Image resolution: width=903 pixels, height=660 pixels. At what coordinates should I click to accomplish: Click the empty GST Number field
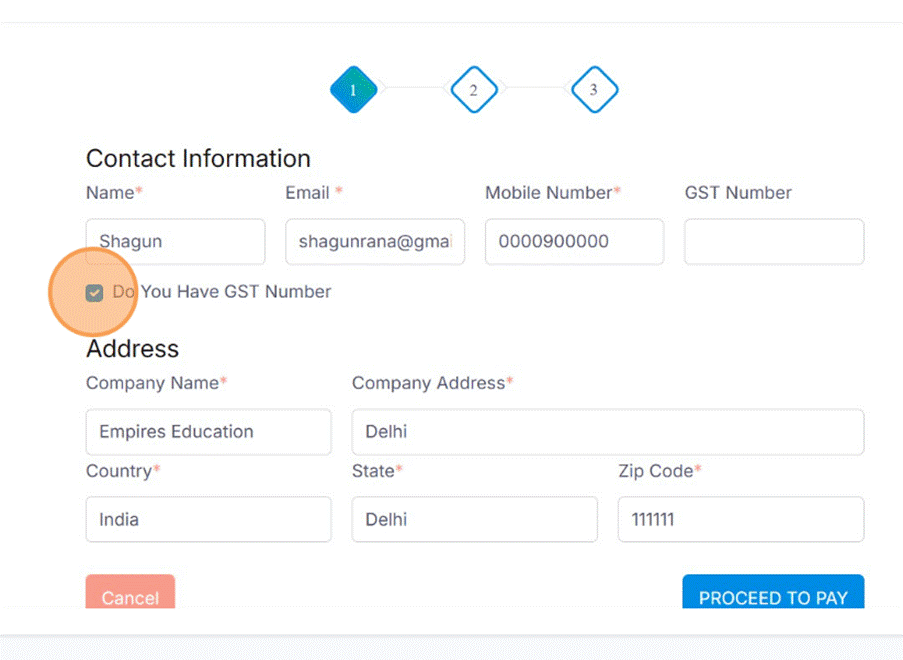[x=774, y=242]
